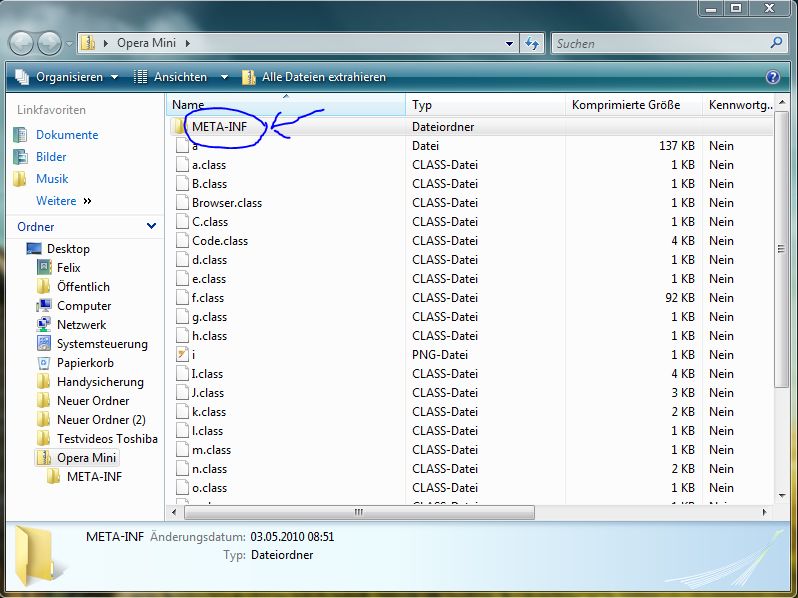Click the PNG image icon of file i
This screenshot has width=798, height=598.
pos(182,354)
